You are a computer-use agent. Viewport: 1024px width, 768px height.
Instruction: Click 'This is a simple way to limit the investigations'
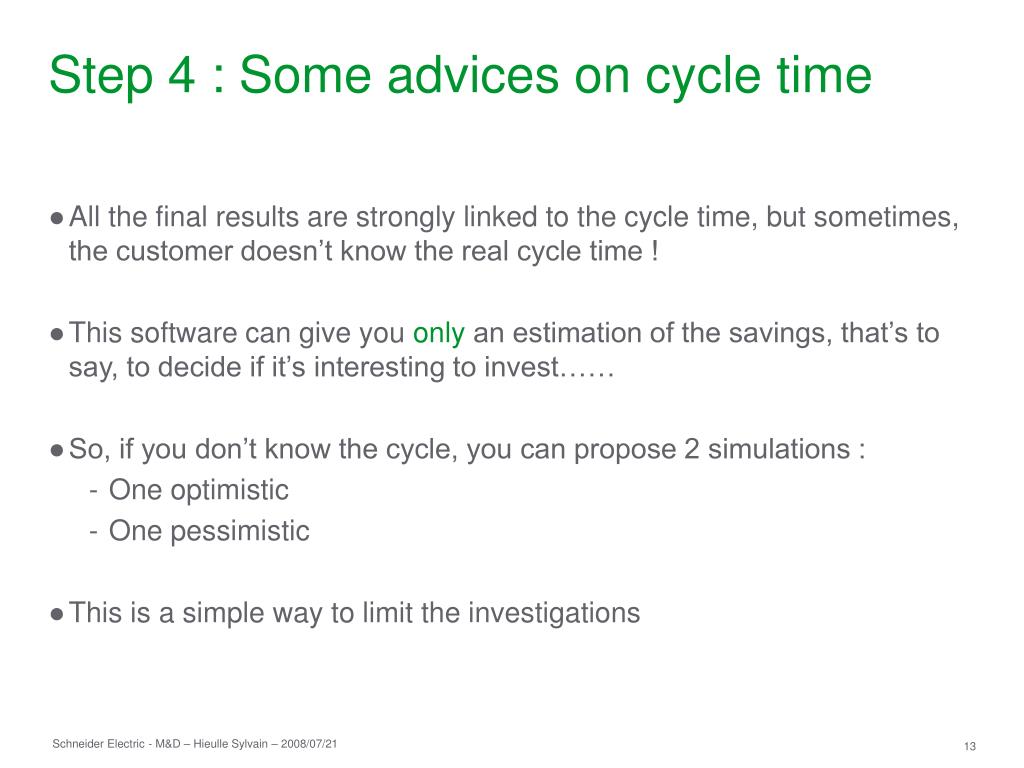click(x=355, y=614)
